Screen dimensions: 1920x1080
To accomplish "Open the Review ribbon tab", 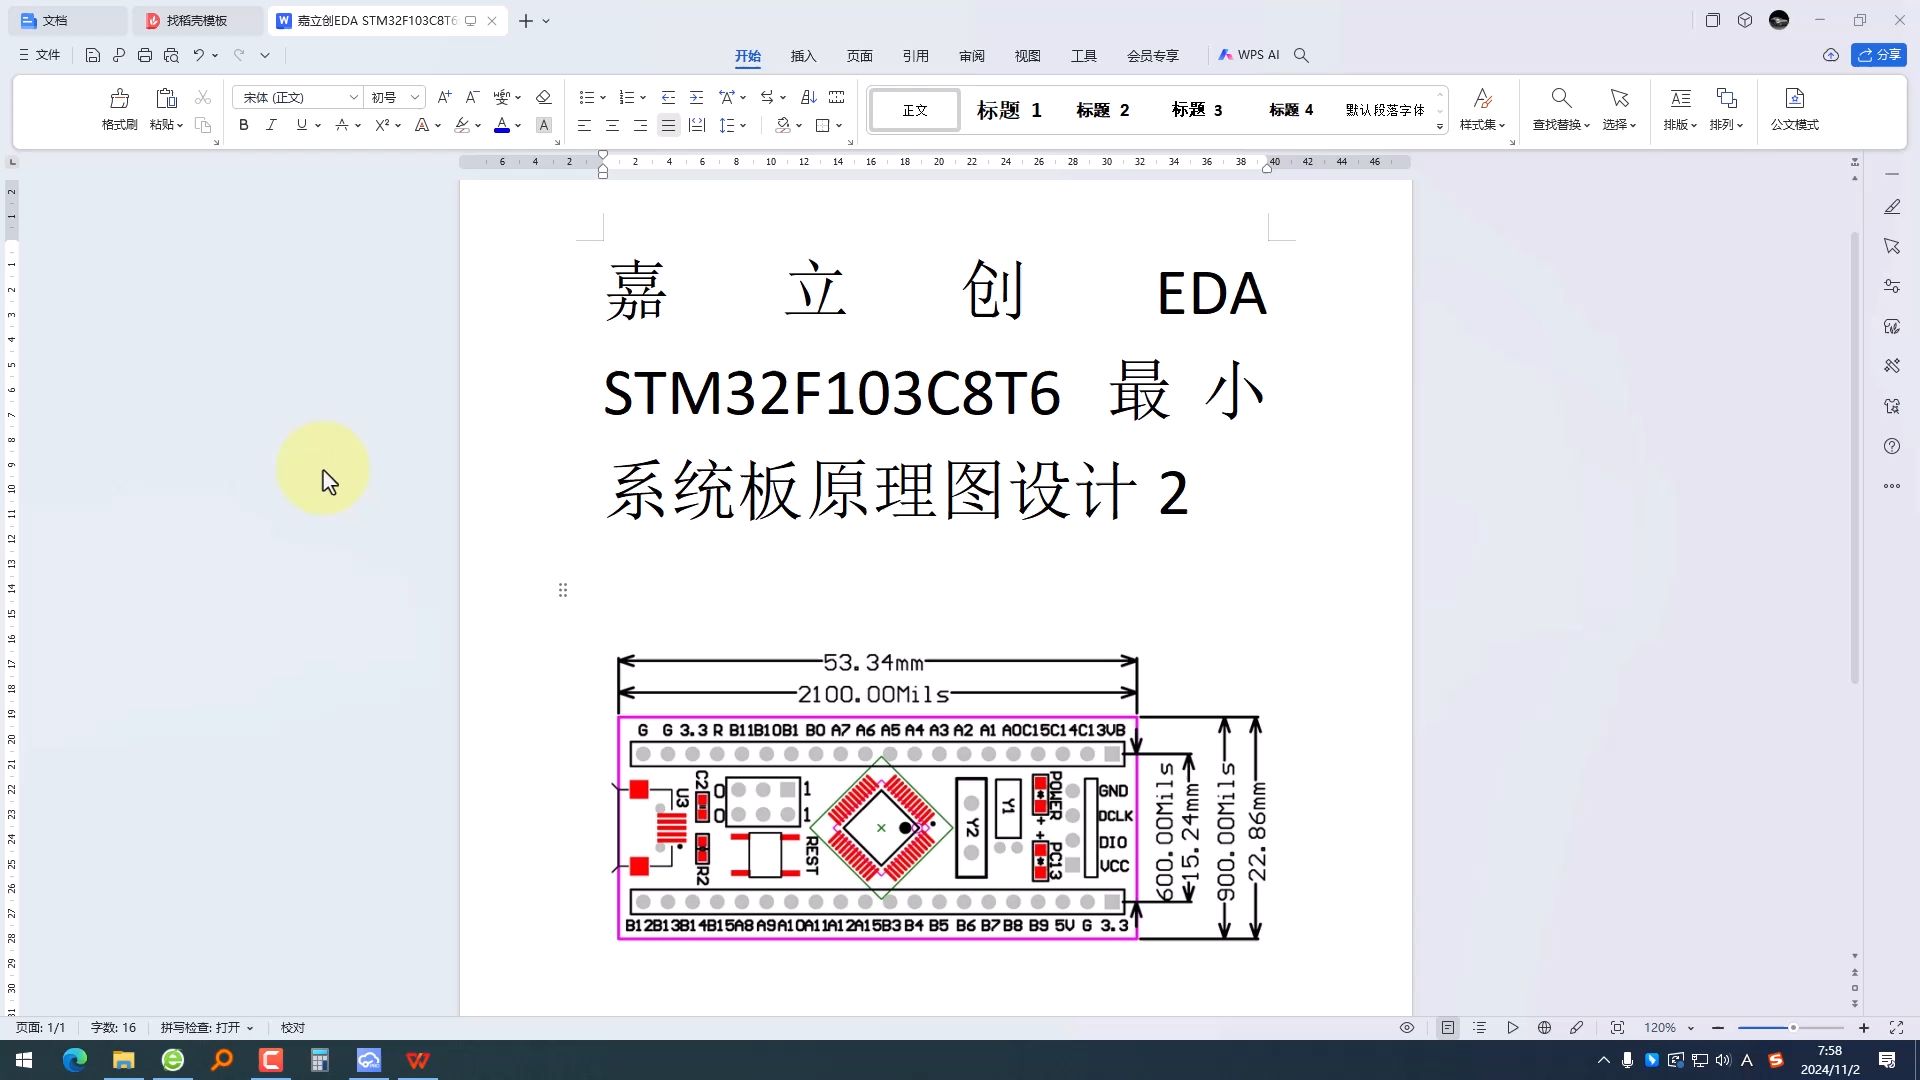I will pos(971,56).
